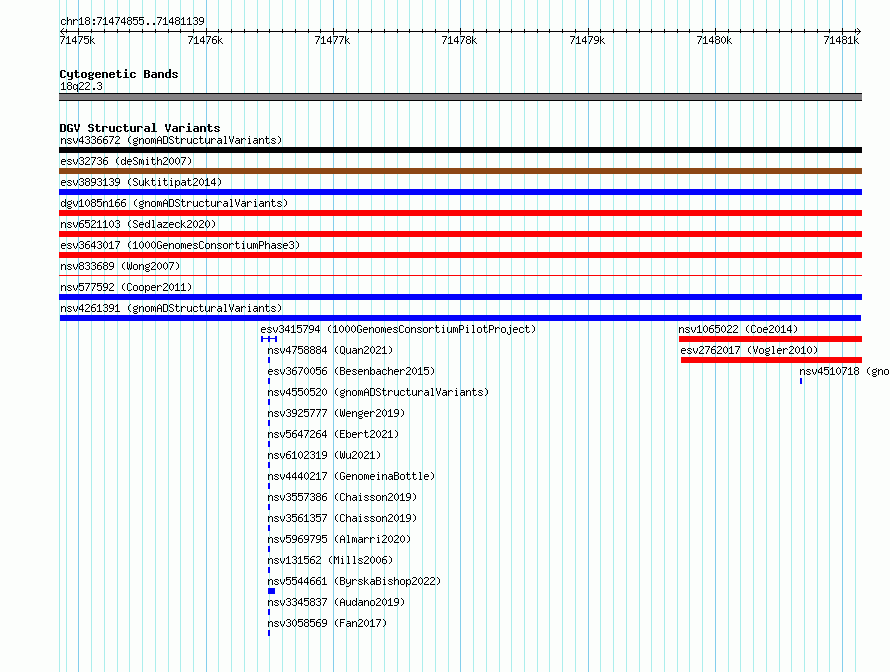Viewport: 890px width, 672px height.
Task: Open nsv131562 (Mills2006) label
Action: 330,560
